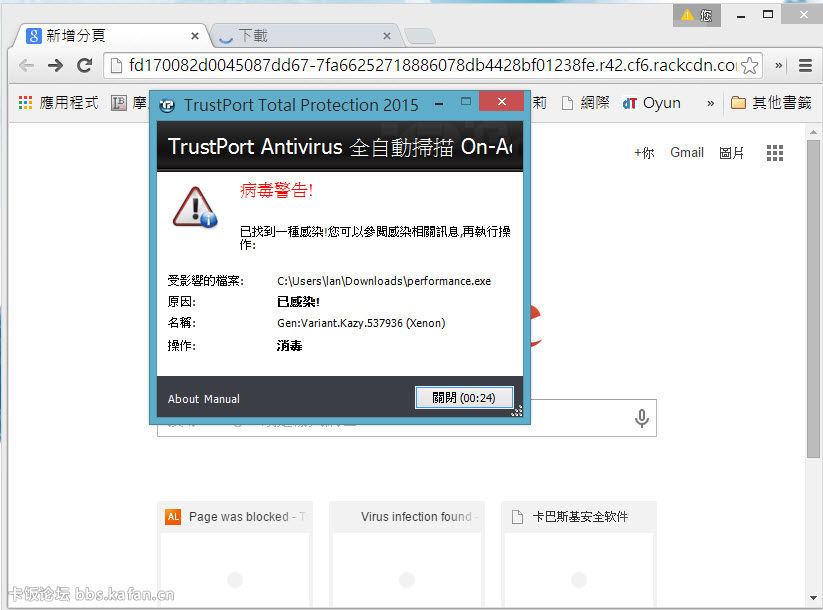823x610 pixels.
Task: Close the 新增分頁 tab
Action: (x=195, y=36)
